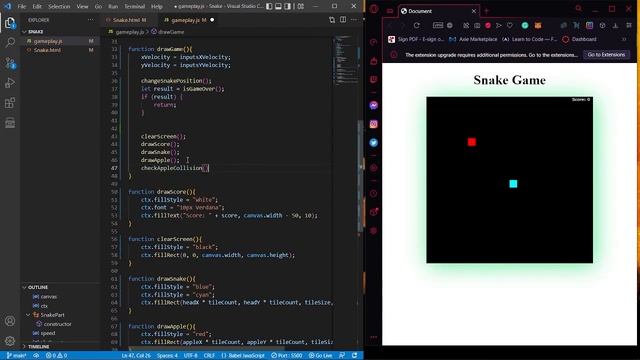Screen dimensions: 640x360
Task: Click browser search icon in title bar
Action: click(x=578, y=8)
